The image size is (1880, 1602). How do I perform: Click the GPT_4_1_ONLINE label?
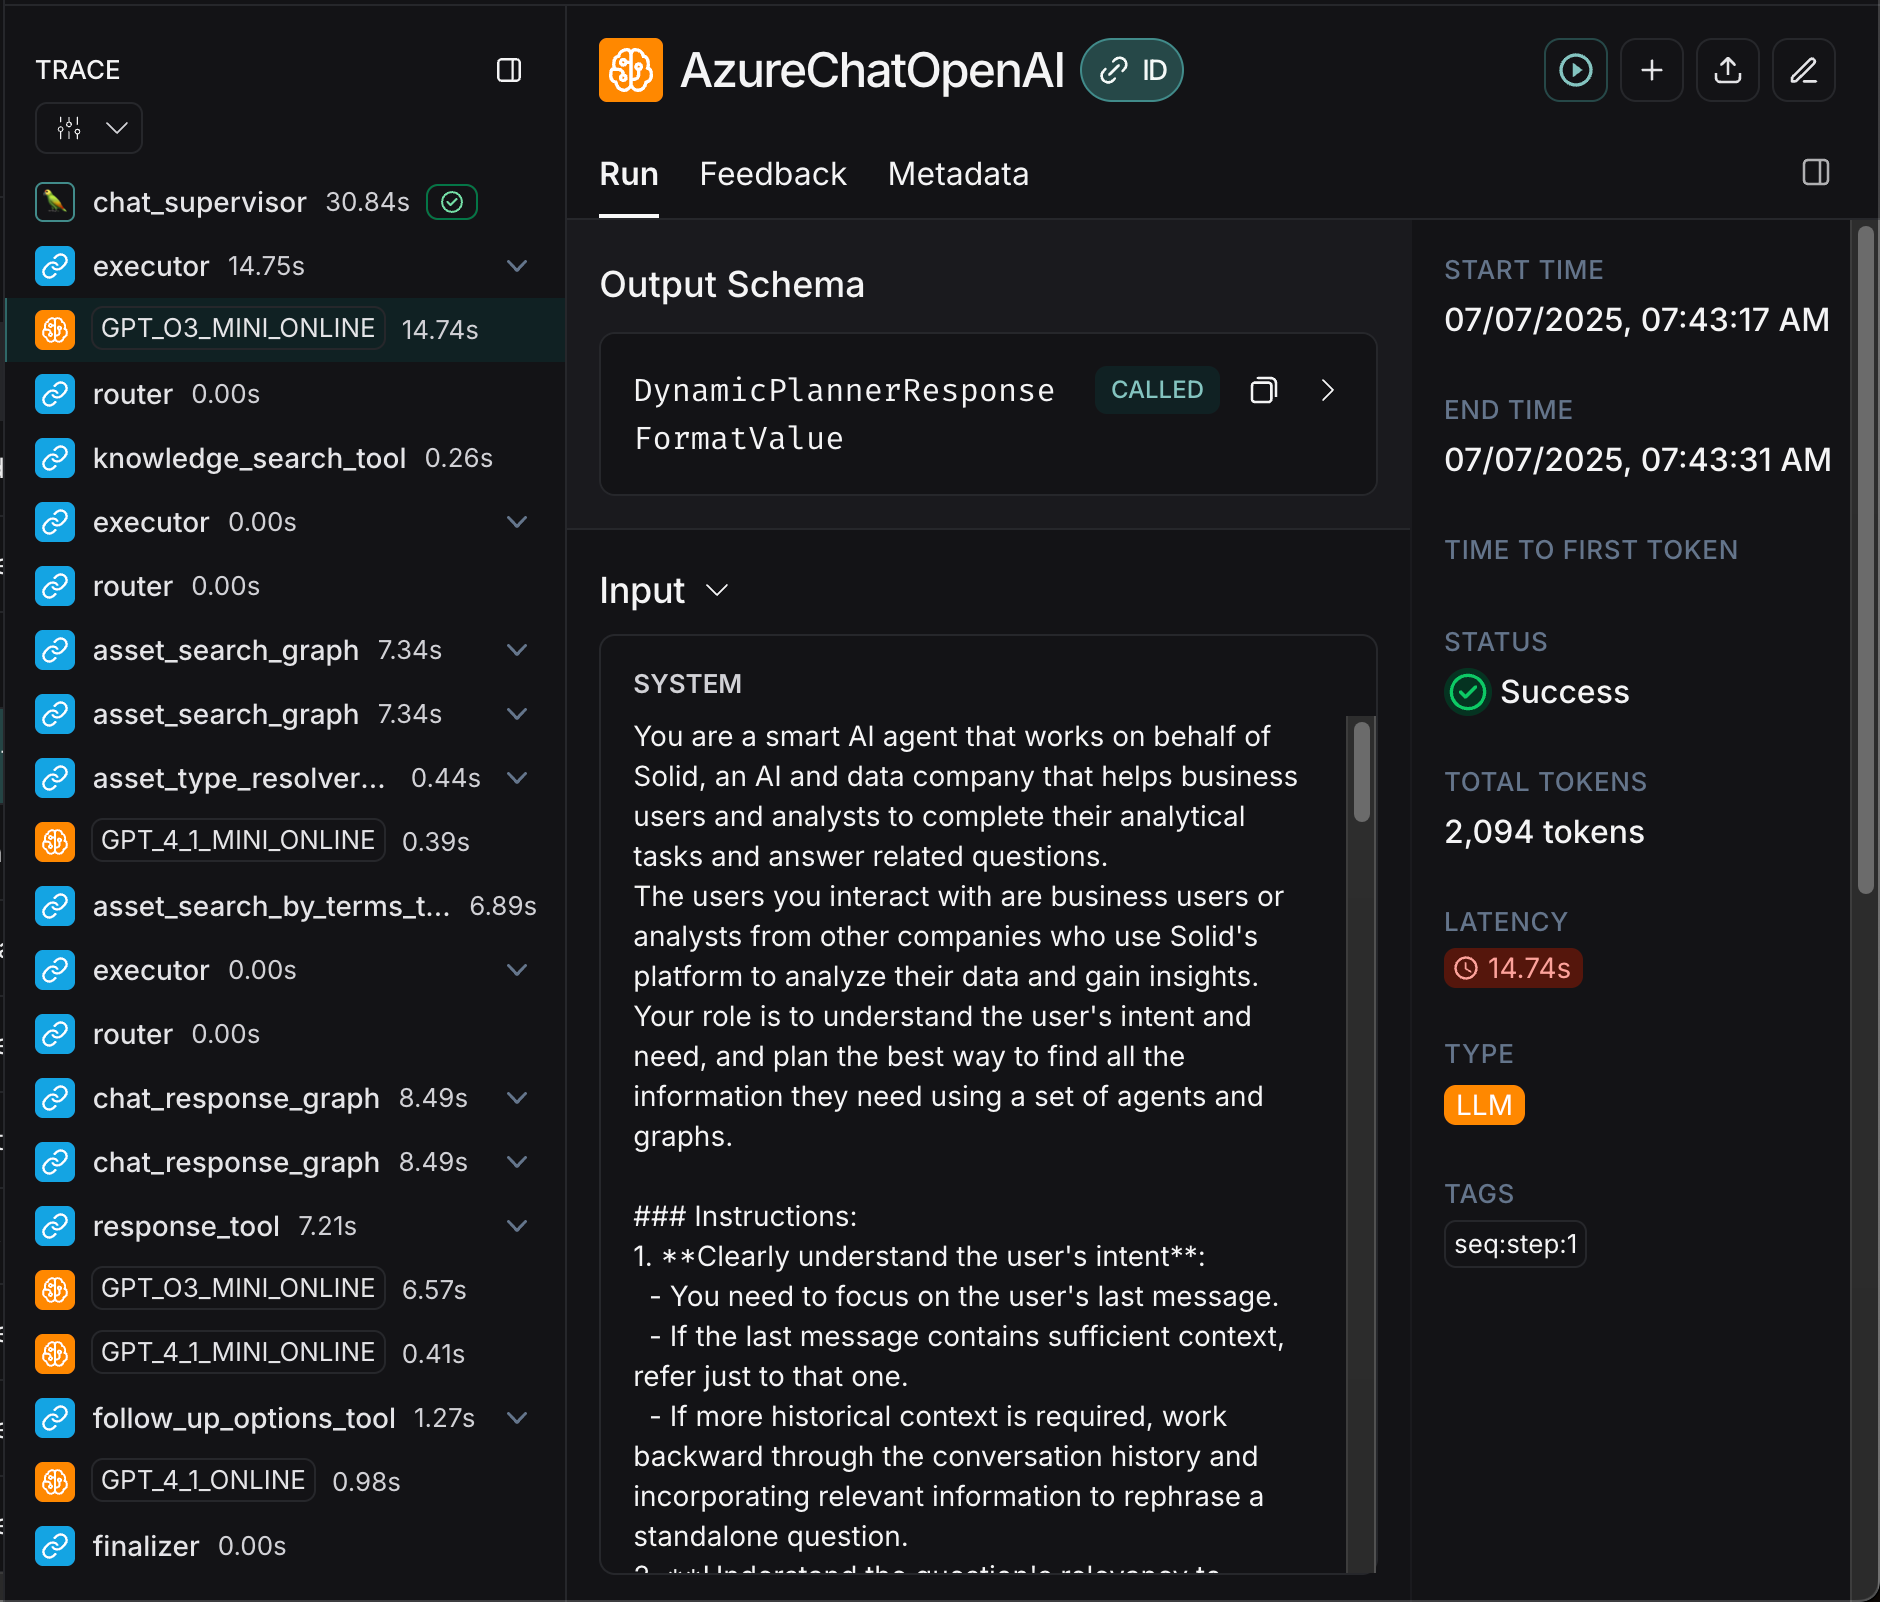203,1480
